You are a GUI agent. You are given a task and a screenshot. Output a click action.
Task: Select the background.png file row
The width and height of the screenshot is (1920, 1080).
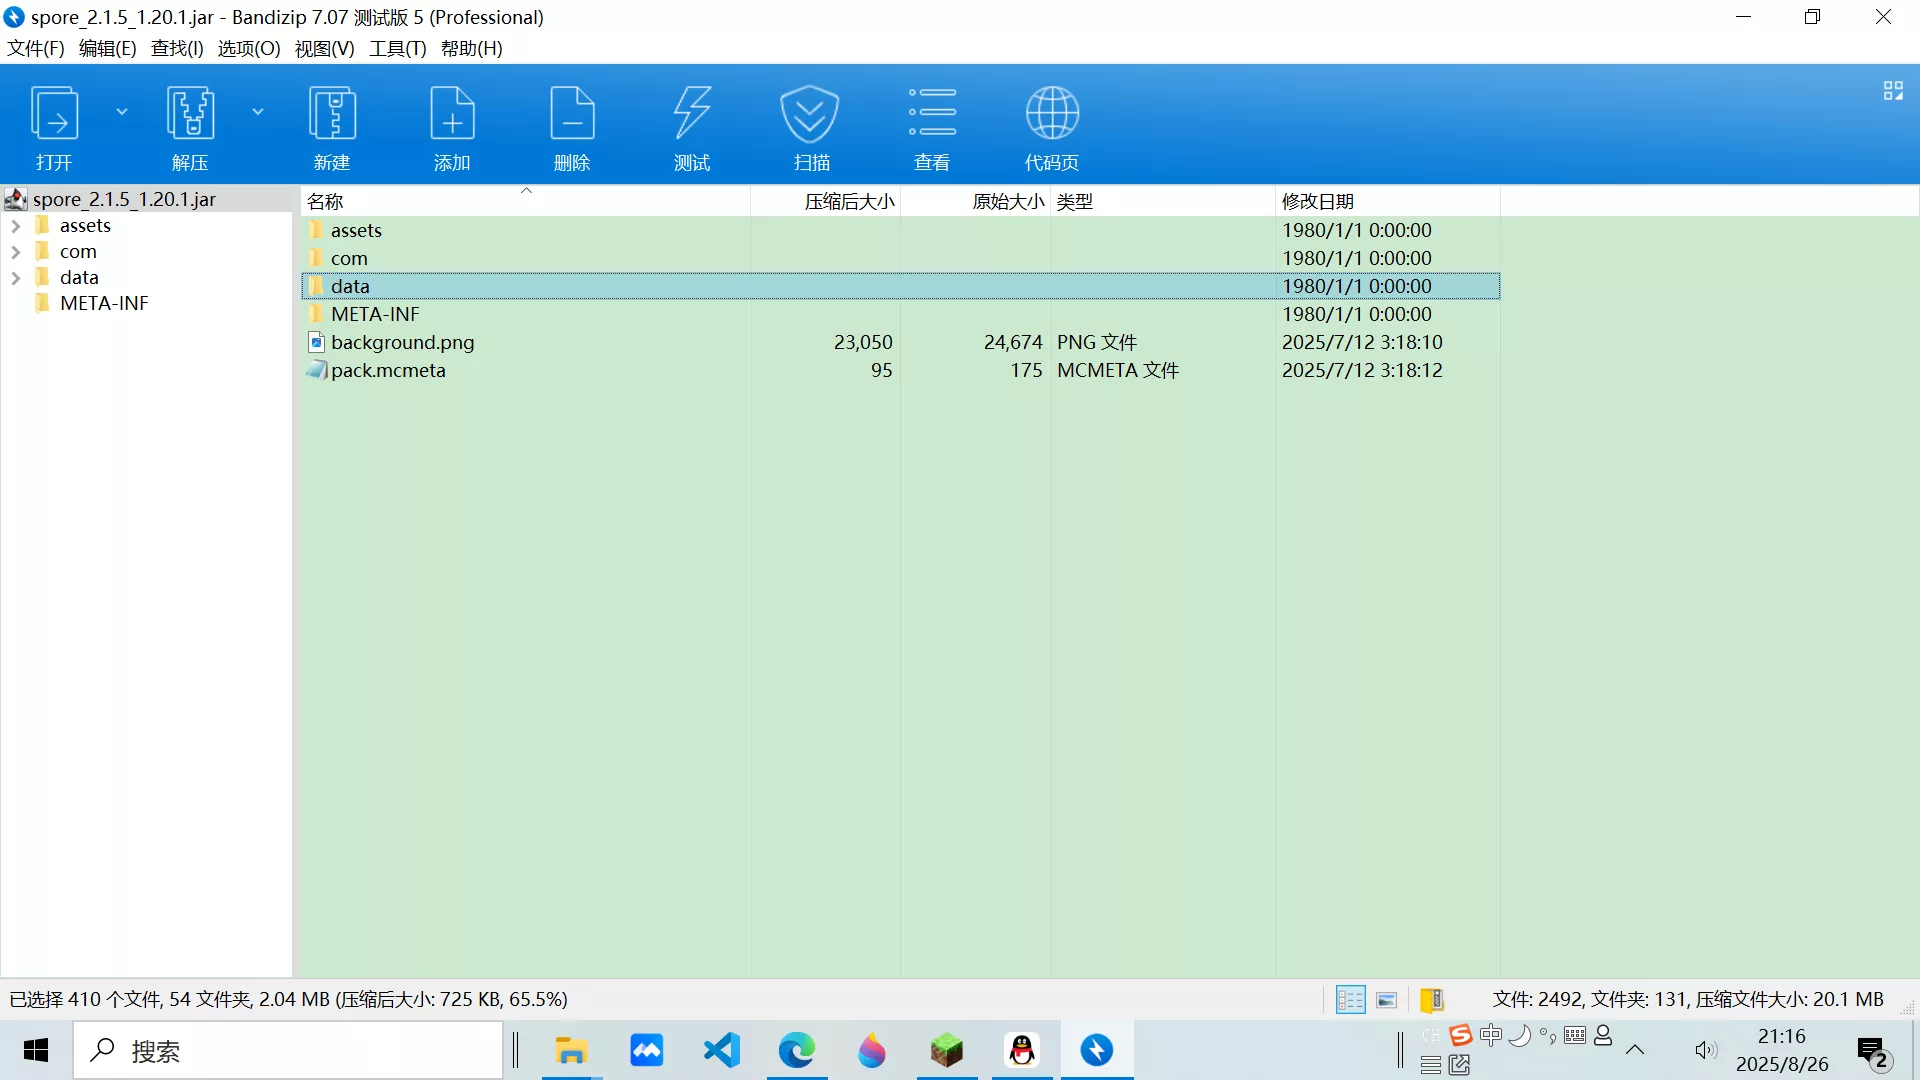pyautogui.click(x=402, y=342)
